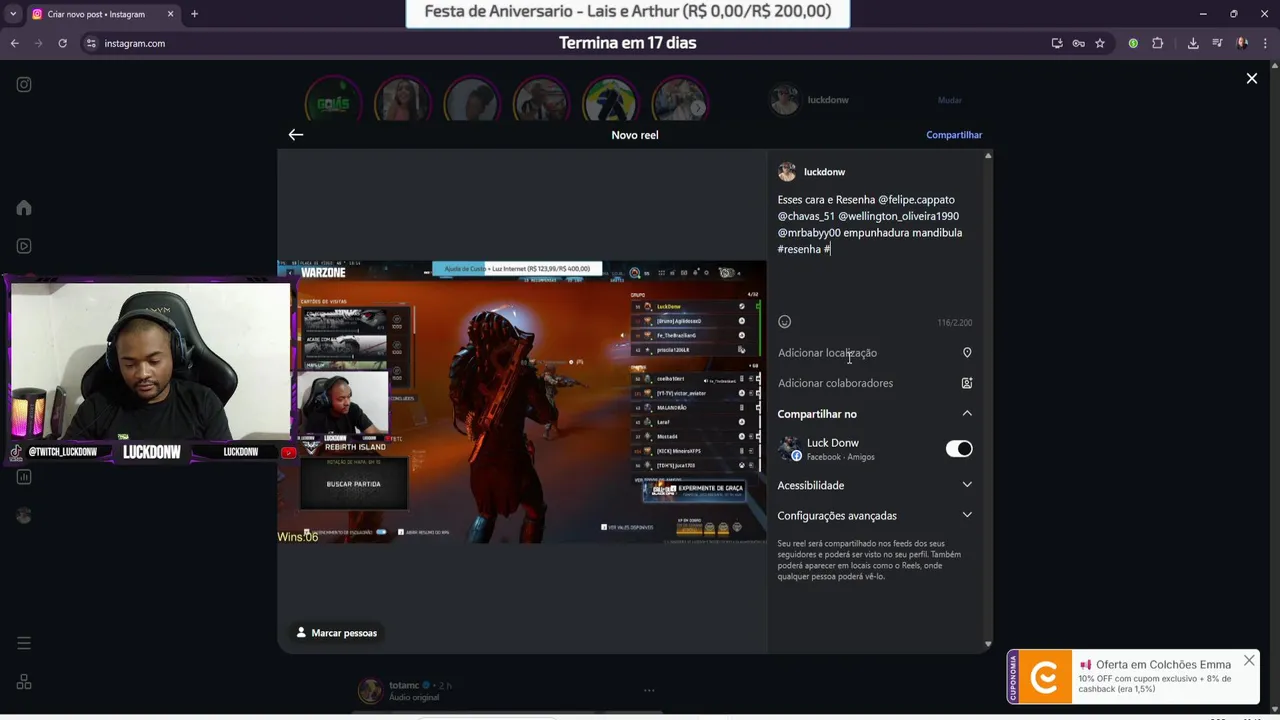Click the 116/2.200 character counter

[954, 323]
